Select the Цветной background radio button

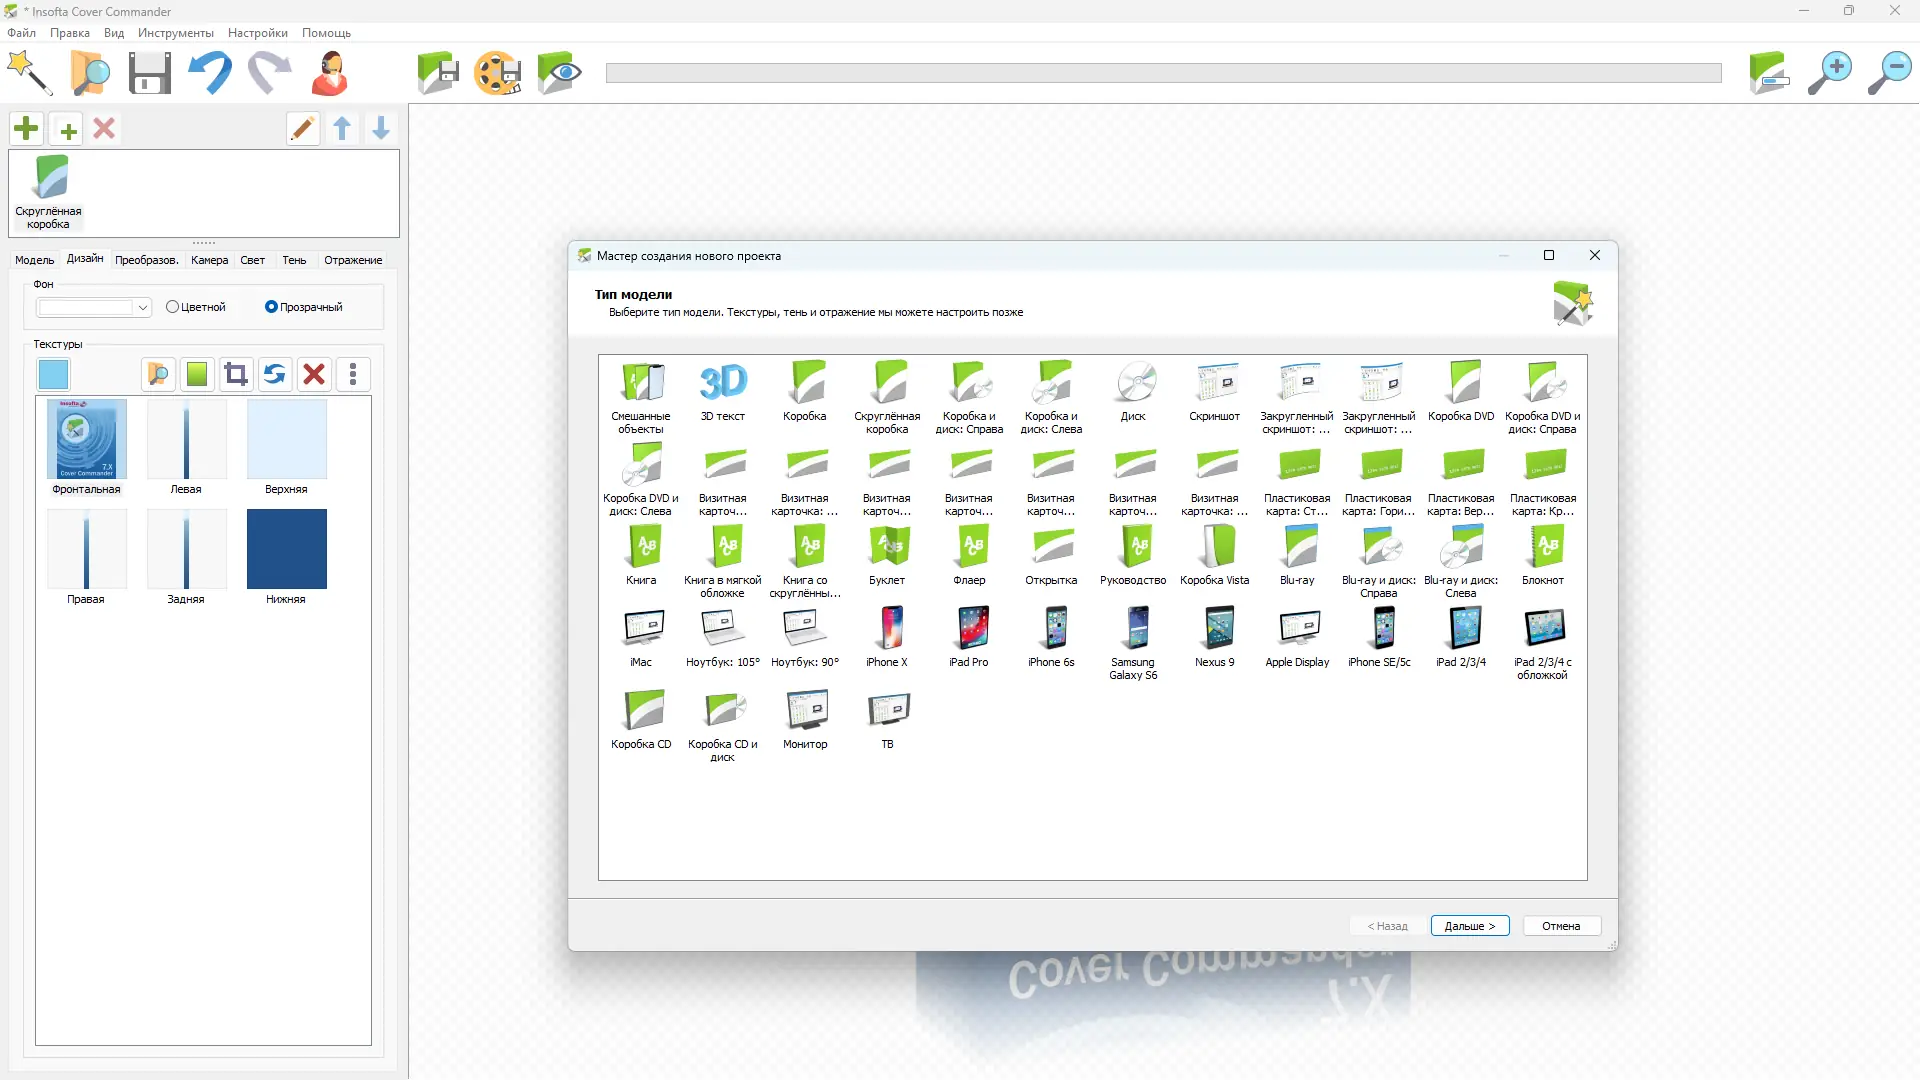coord(172,307)
